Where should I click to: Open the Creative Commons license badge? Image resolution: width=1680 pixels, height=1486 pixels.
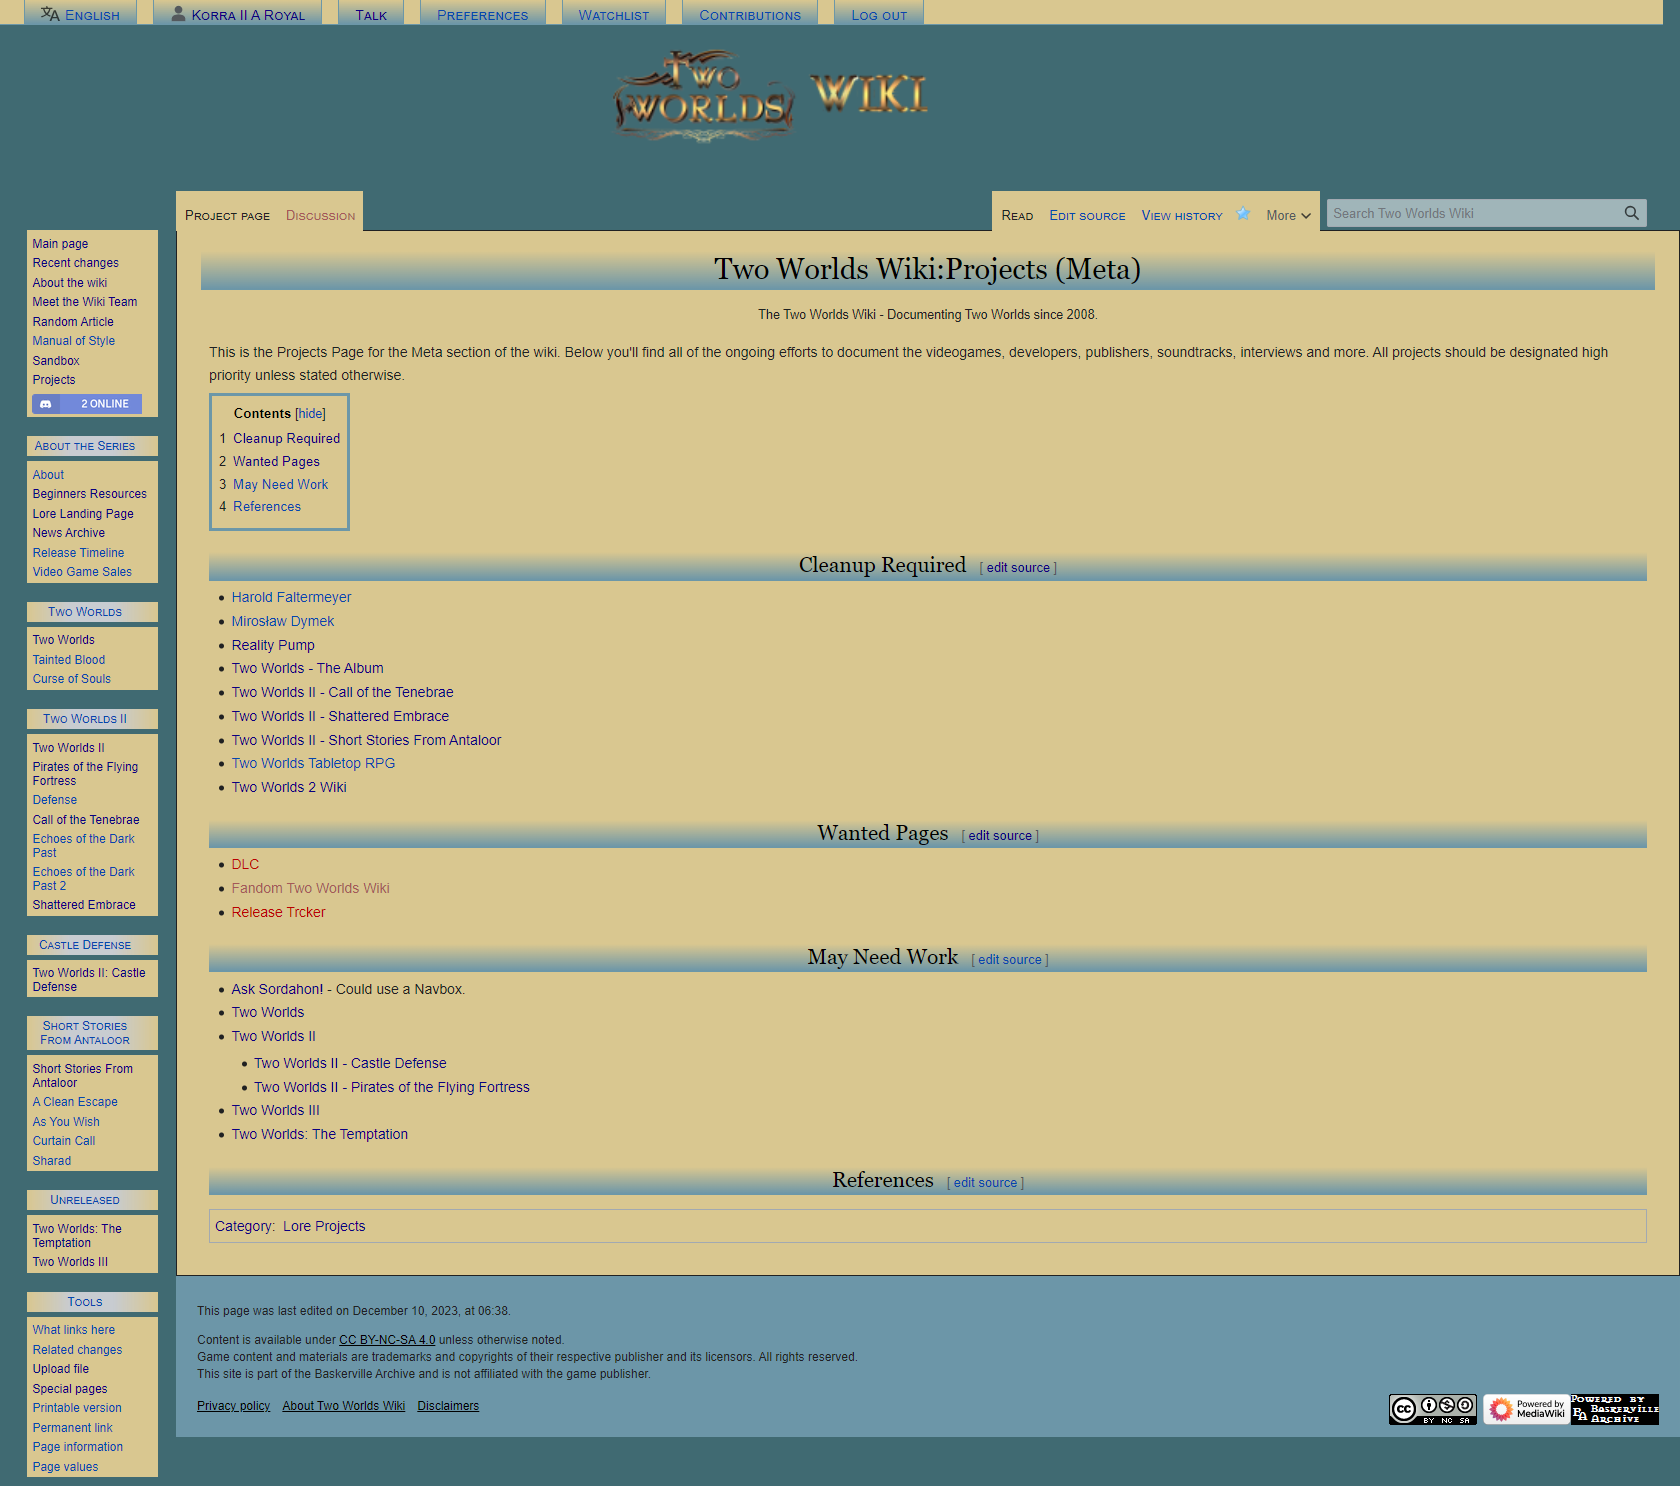1432,1410
